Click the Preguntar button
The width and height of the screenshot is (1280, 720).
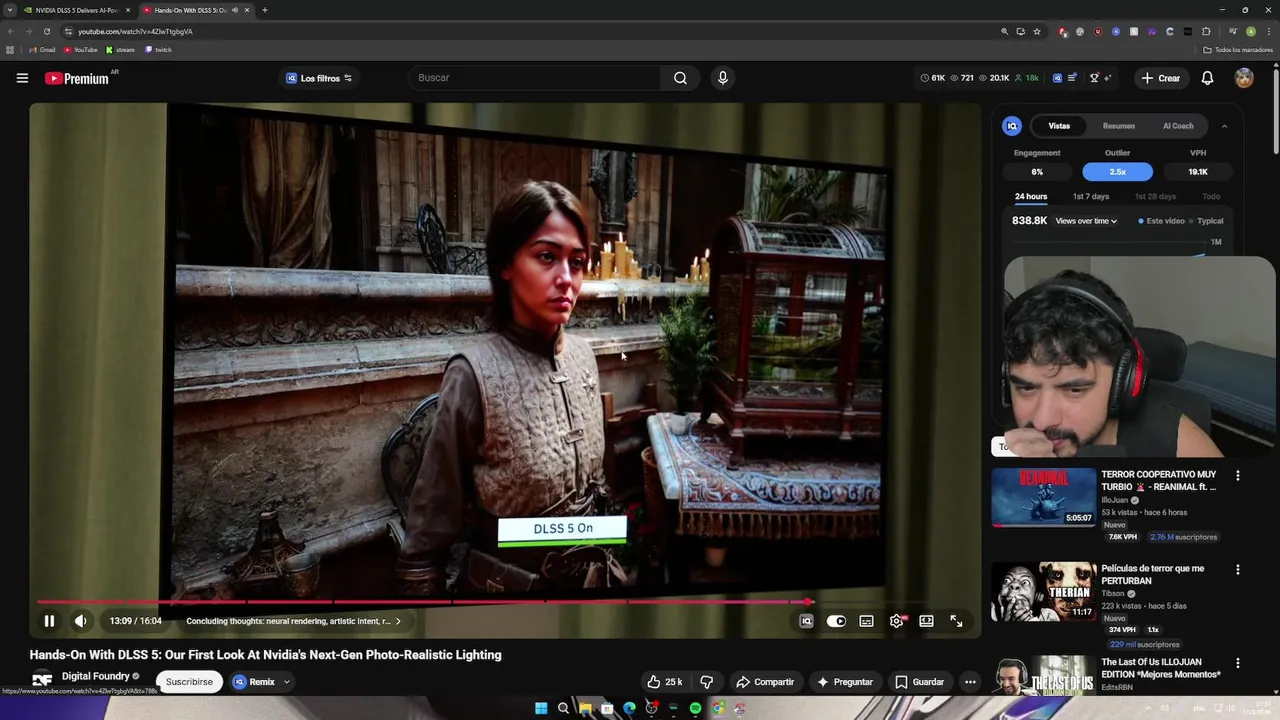click(x=845, y=682)
